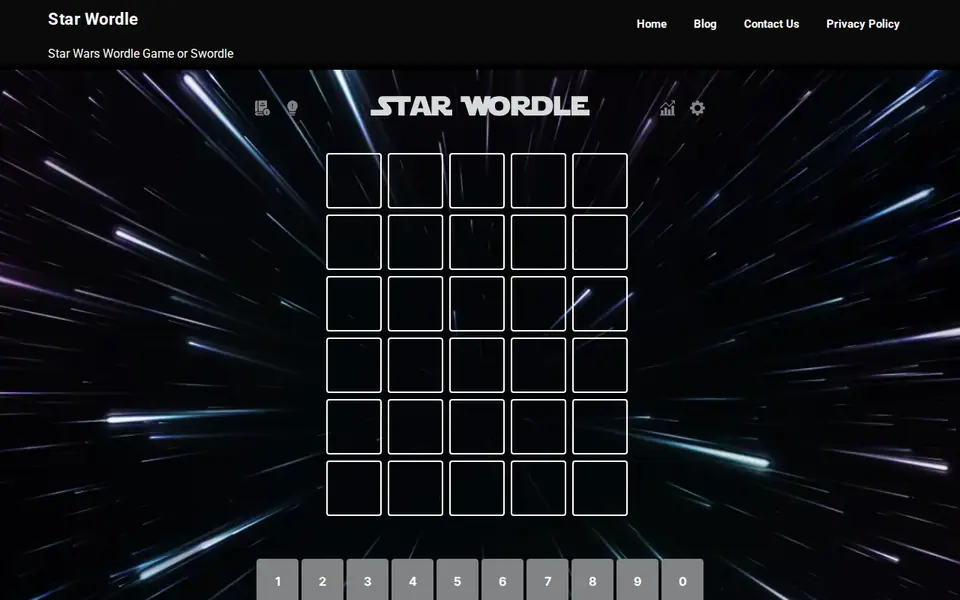Click the Star Wars Wordle Game tagline
The height and width of the screenshot is (600, 960).
coord(141,53)
